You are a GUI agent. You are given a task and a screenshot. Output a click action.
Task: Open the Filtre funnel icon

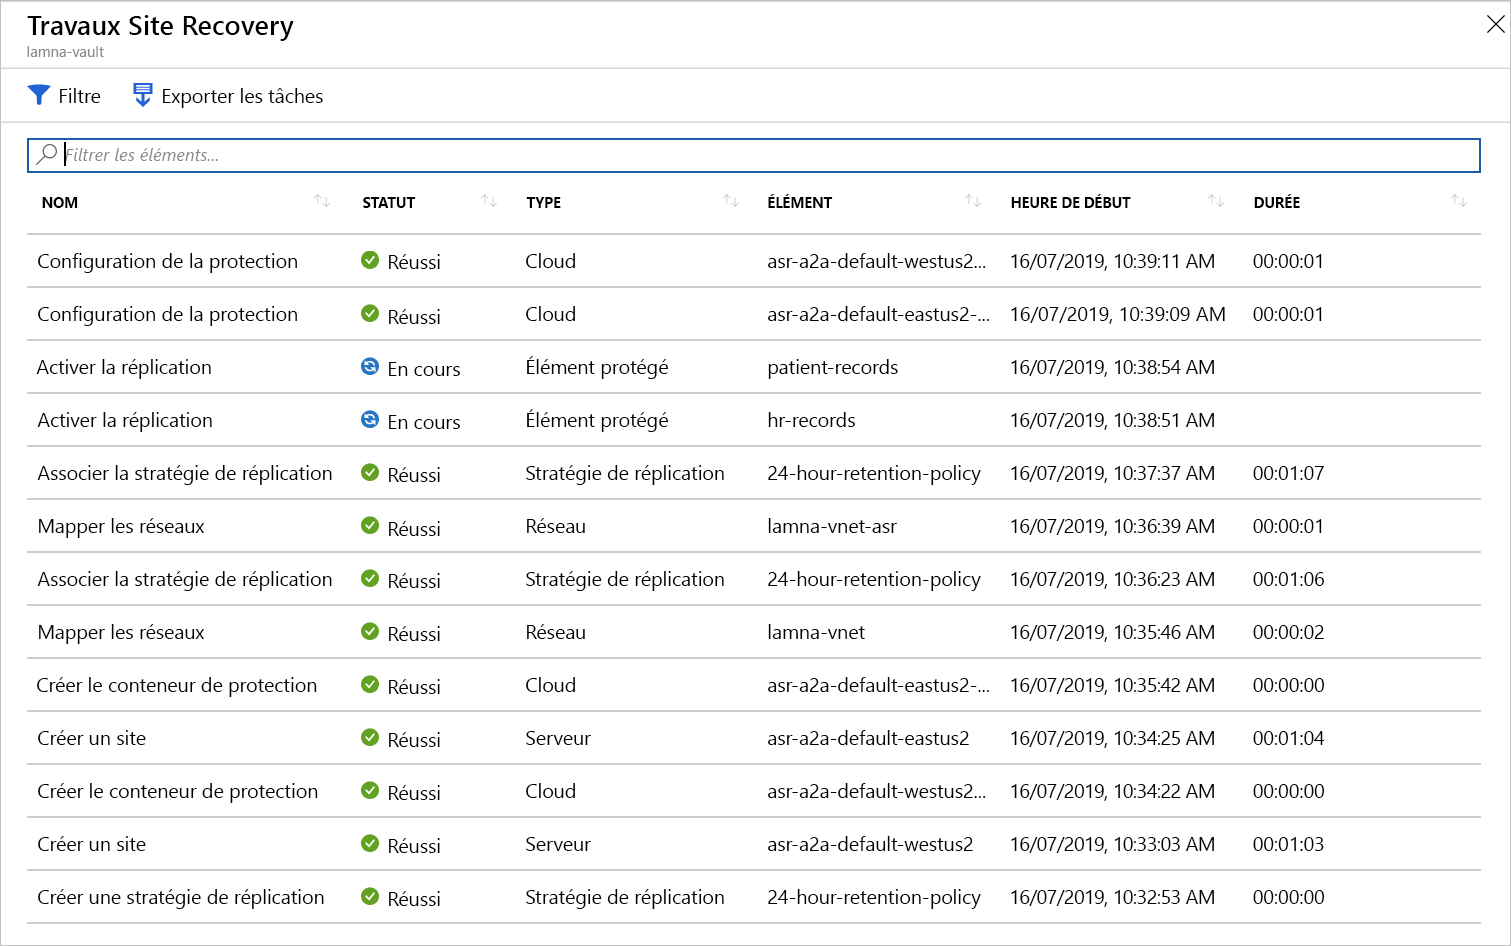pos(39,95)
